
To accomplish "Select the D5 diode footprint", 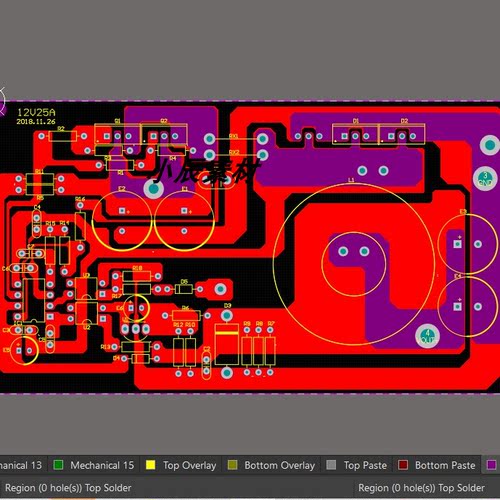I will point(184,289).
